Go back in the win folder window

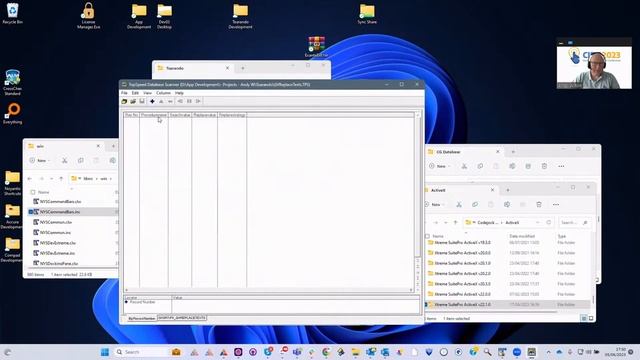tap(30, 179)
